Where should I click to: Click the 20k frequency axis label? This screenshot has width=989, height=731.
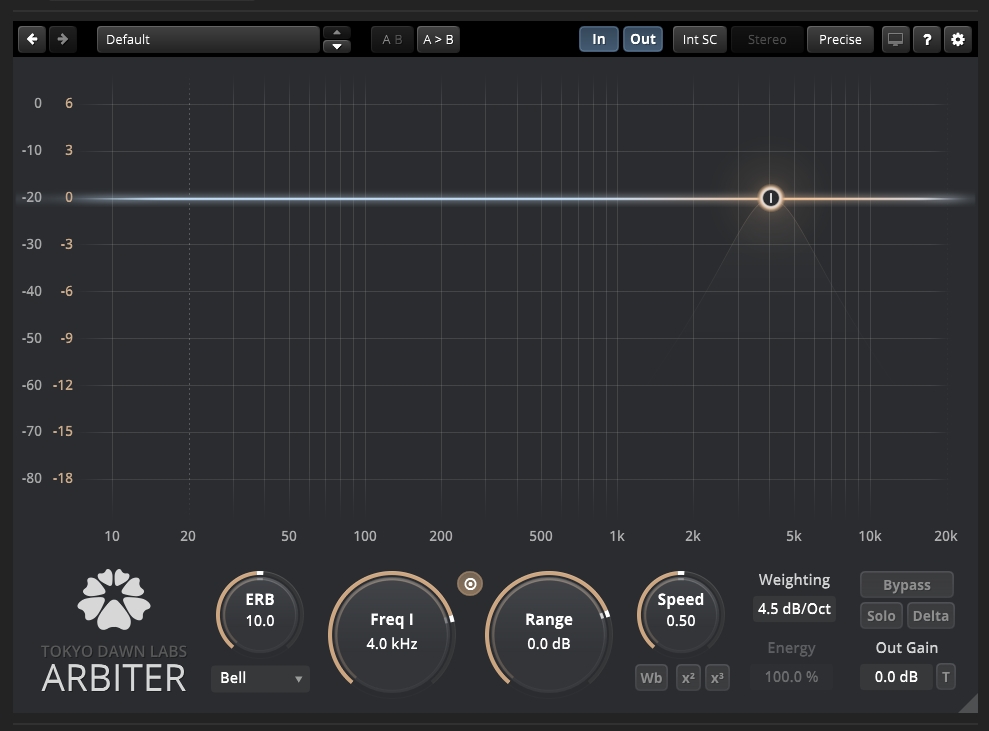point(945,536)
